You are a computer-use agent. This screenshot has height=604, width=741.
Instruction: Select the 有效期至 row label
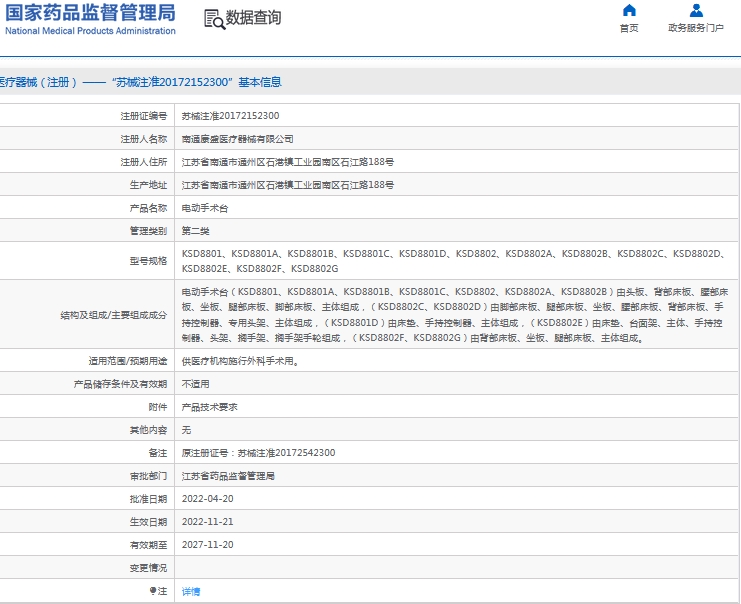(148, 545)
